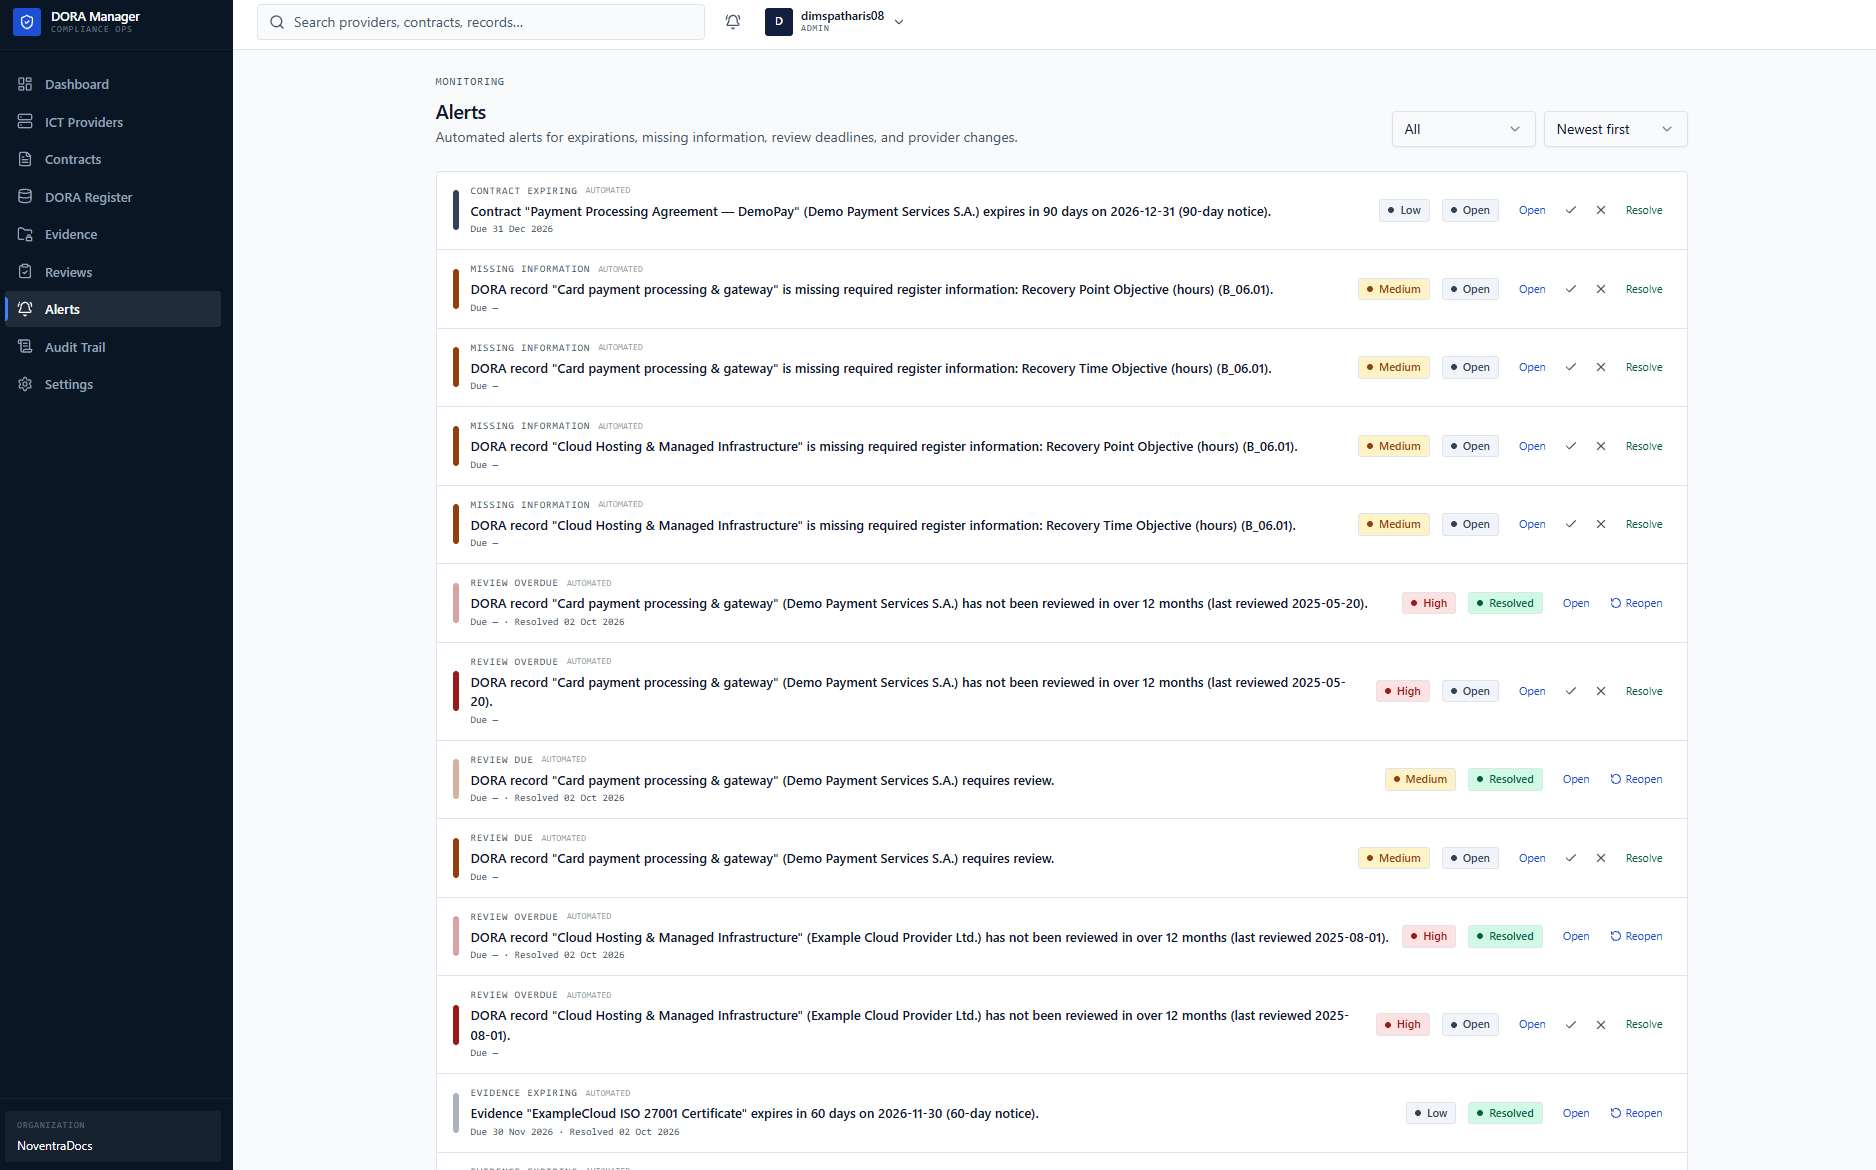Click the Resolved status badge on ExampleCloud alert
The width and height of the screenshot is (1876, 1170).
pyautogui.click(x=1505, y=1113)
